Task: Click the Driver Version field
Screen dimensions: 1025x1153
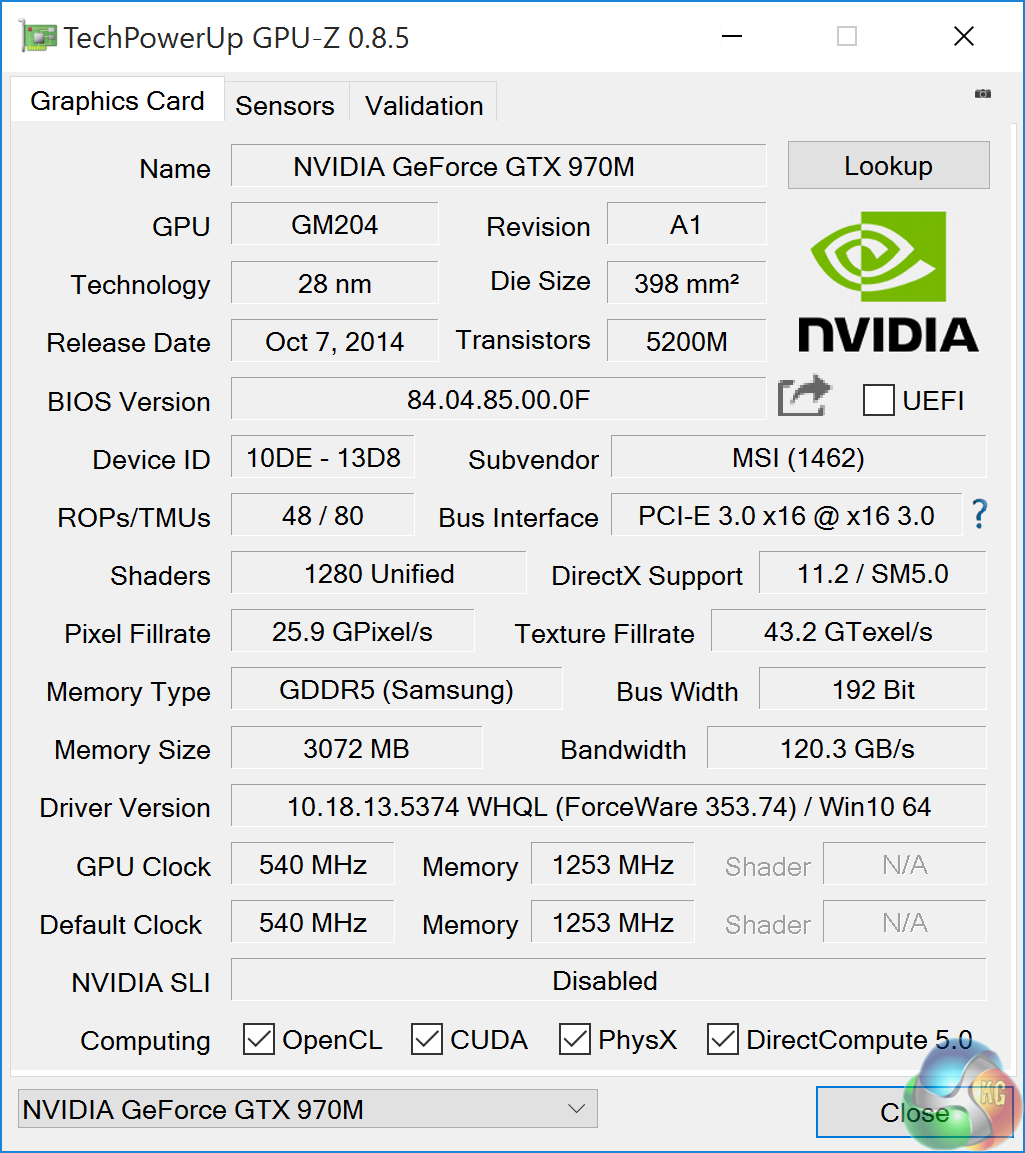Action: (x=608, y=806)
